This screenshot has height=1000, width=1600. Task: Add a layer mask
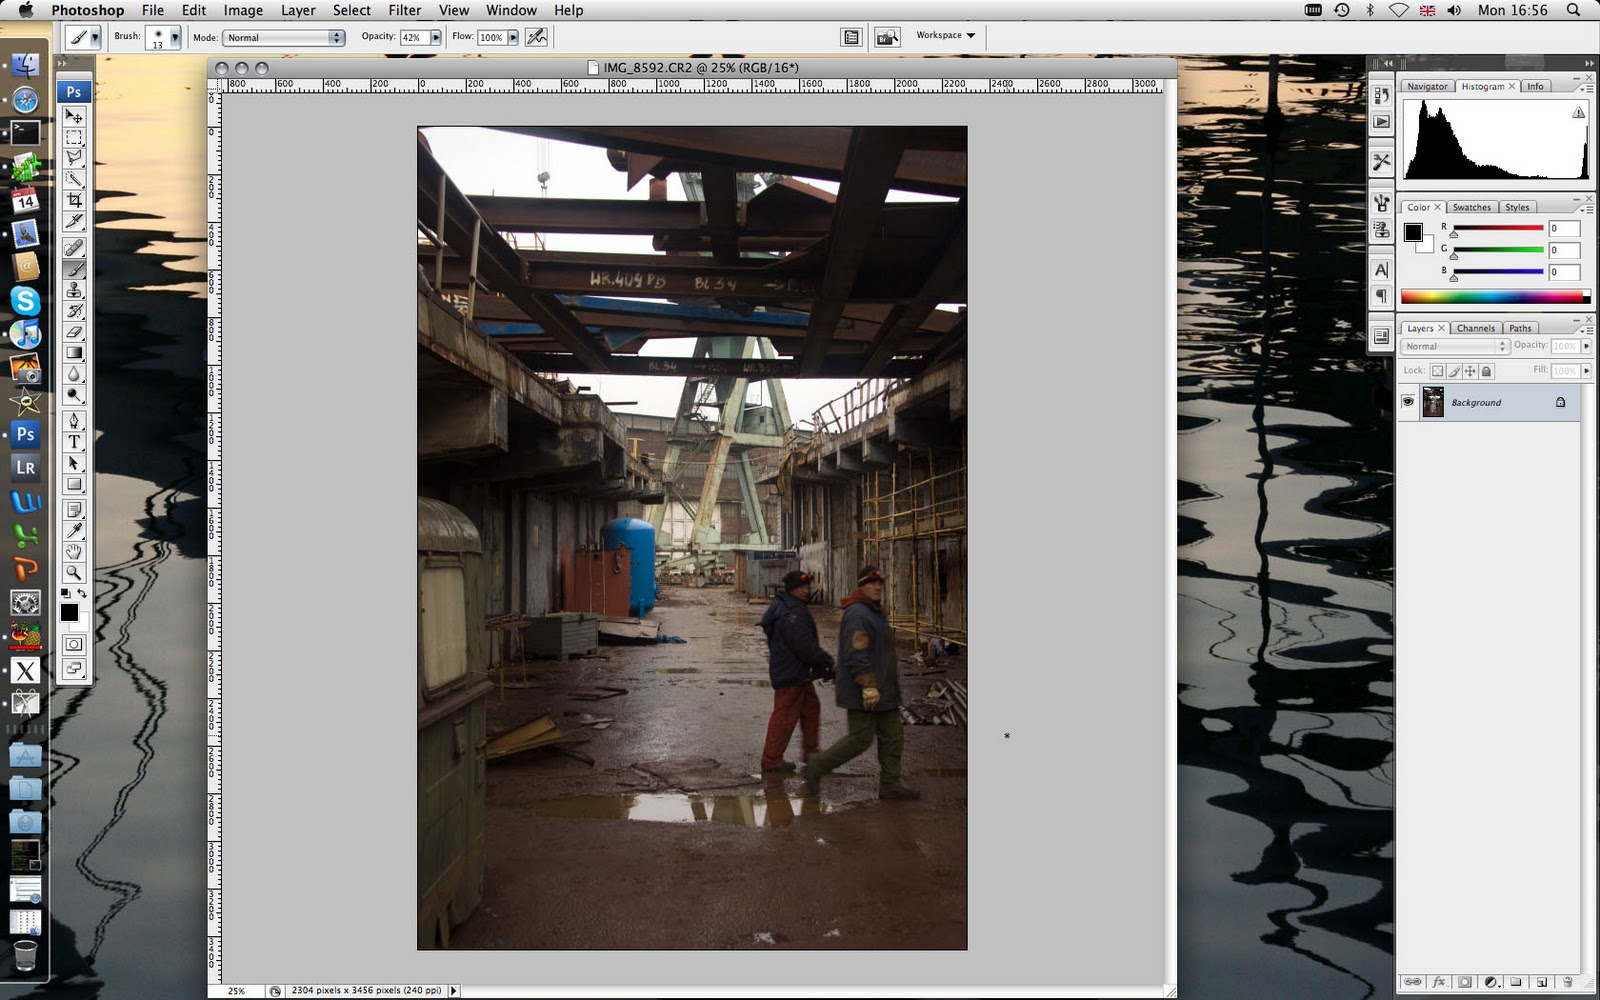click(1465, 982)
